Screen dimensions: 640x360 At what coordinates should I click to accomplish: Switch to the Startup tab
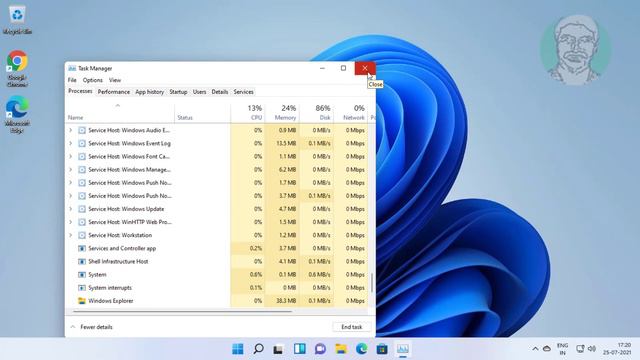178,92
